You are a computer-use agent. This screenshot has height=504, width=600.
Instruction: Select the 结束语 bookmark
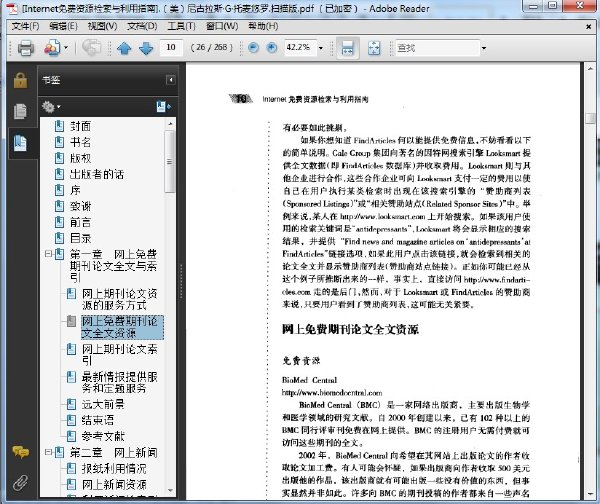click(x=98, y=420)
